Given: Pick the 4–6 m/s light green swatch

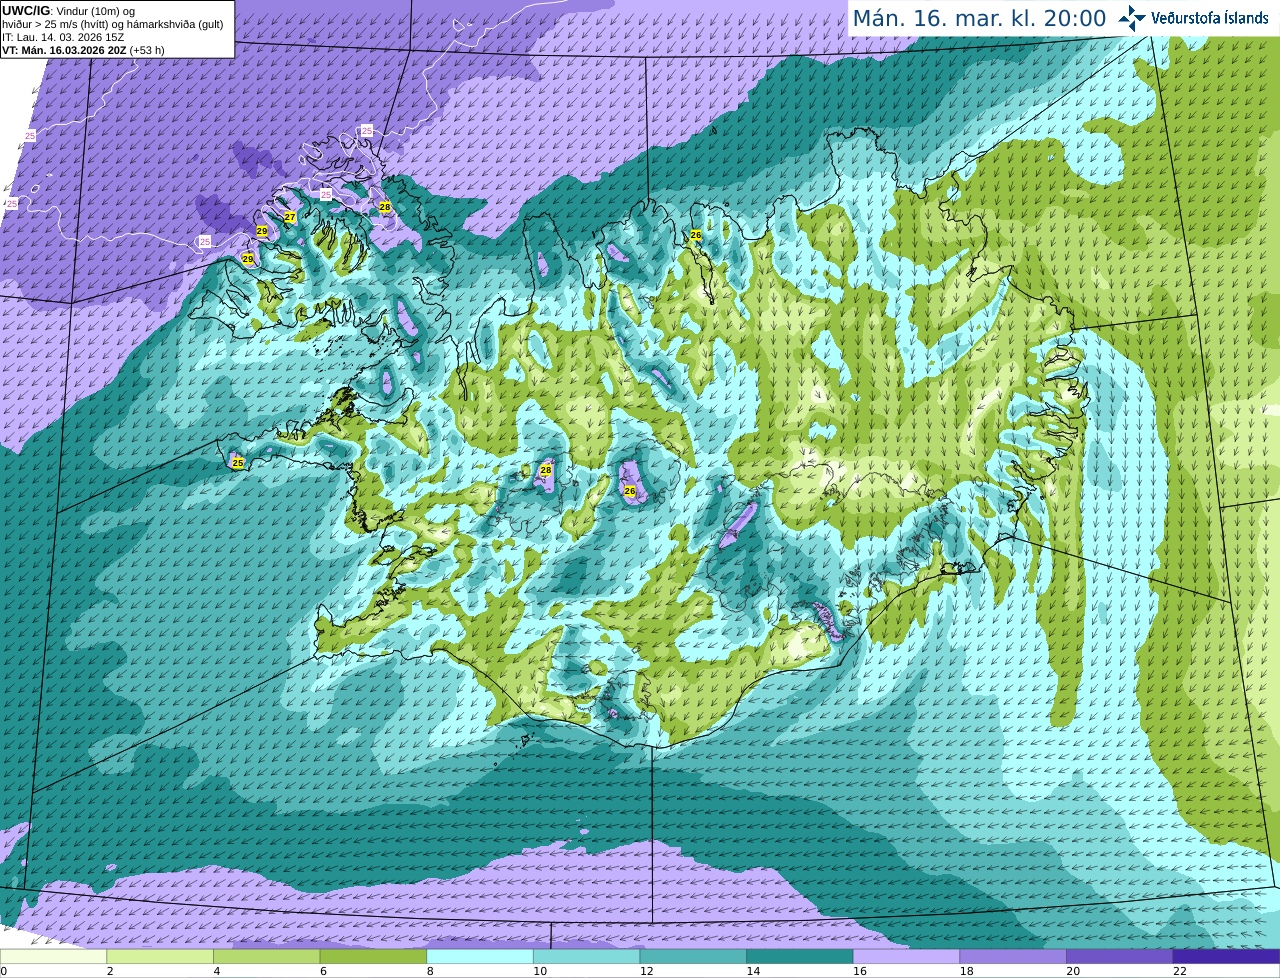Looking at the screenshot, I should [266, 957].
